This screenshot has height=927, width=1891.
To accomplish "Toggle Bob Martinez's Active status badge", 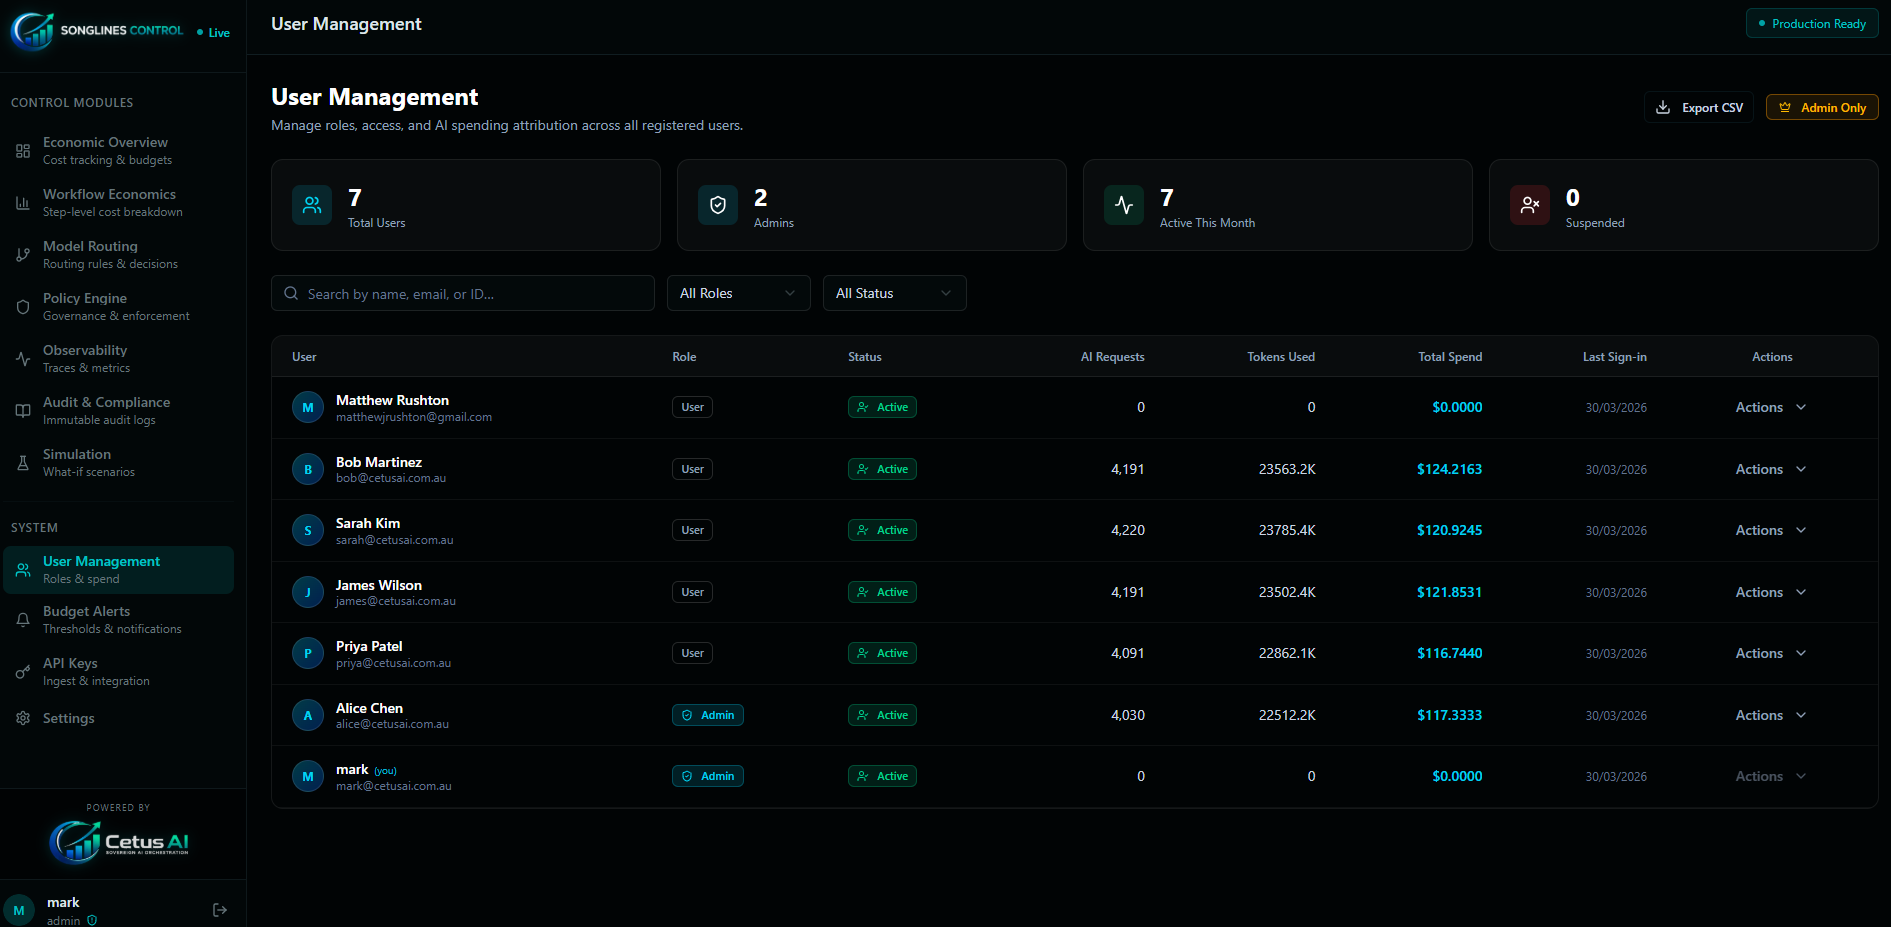I will click(x=882, y=468).
